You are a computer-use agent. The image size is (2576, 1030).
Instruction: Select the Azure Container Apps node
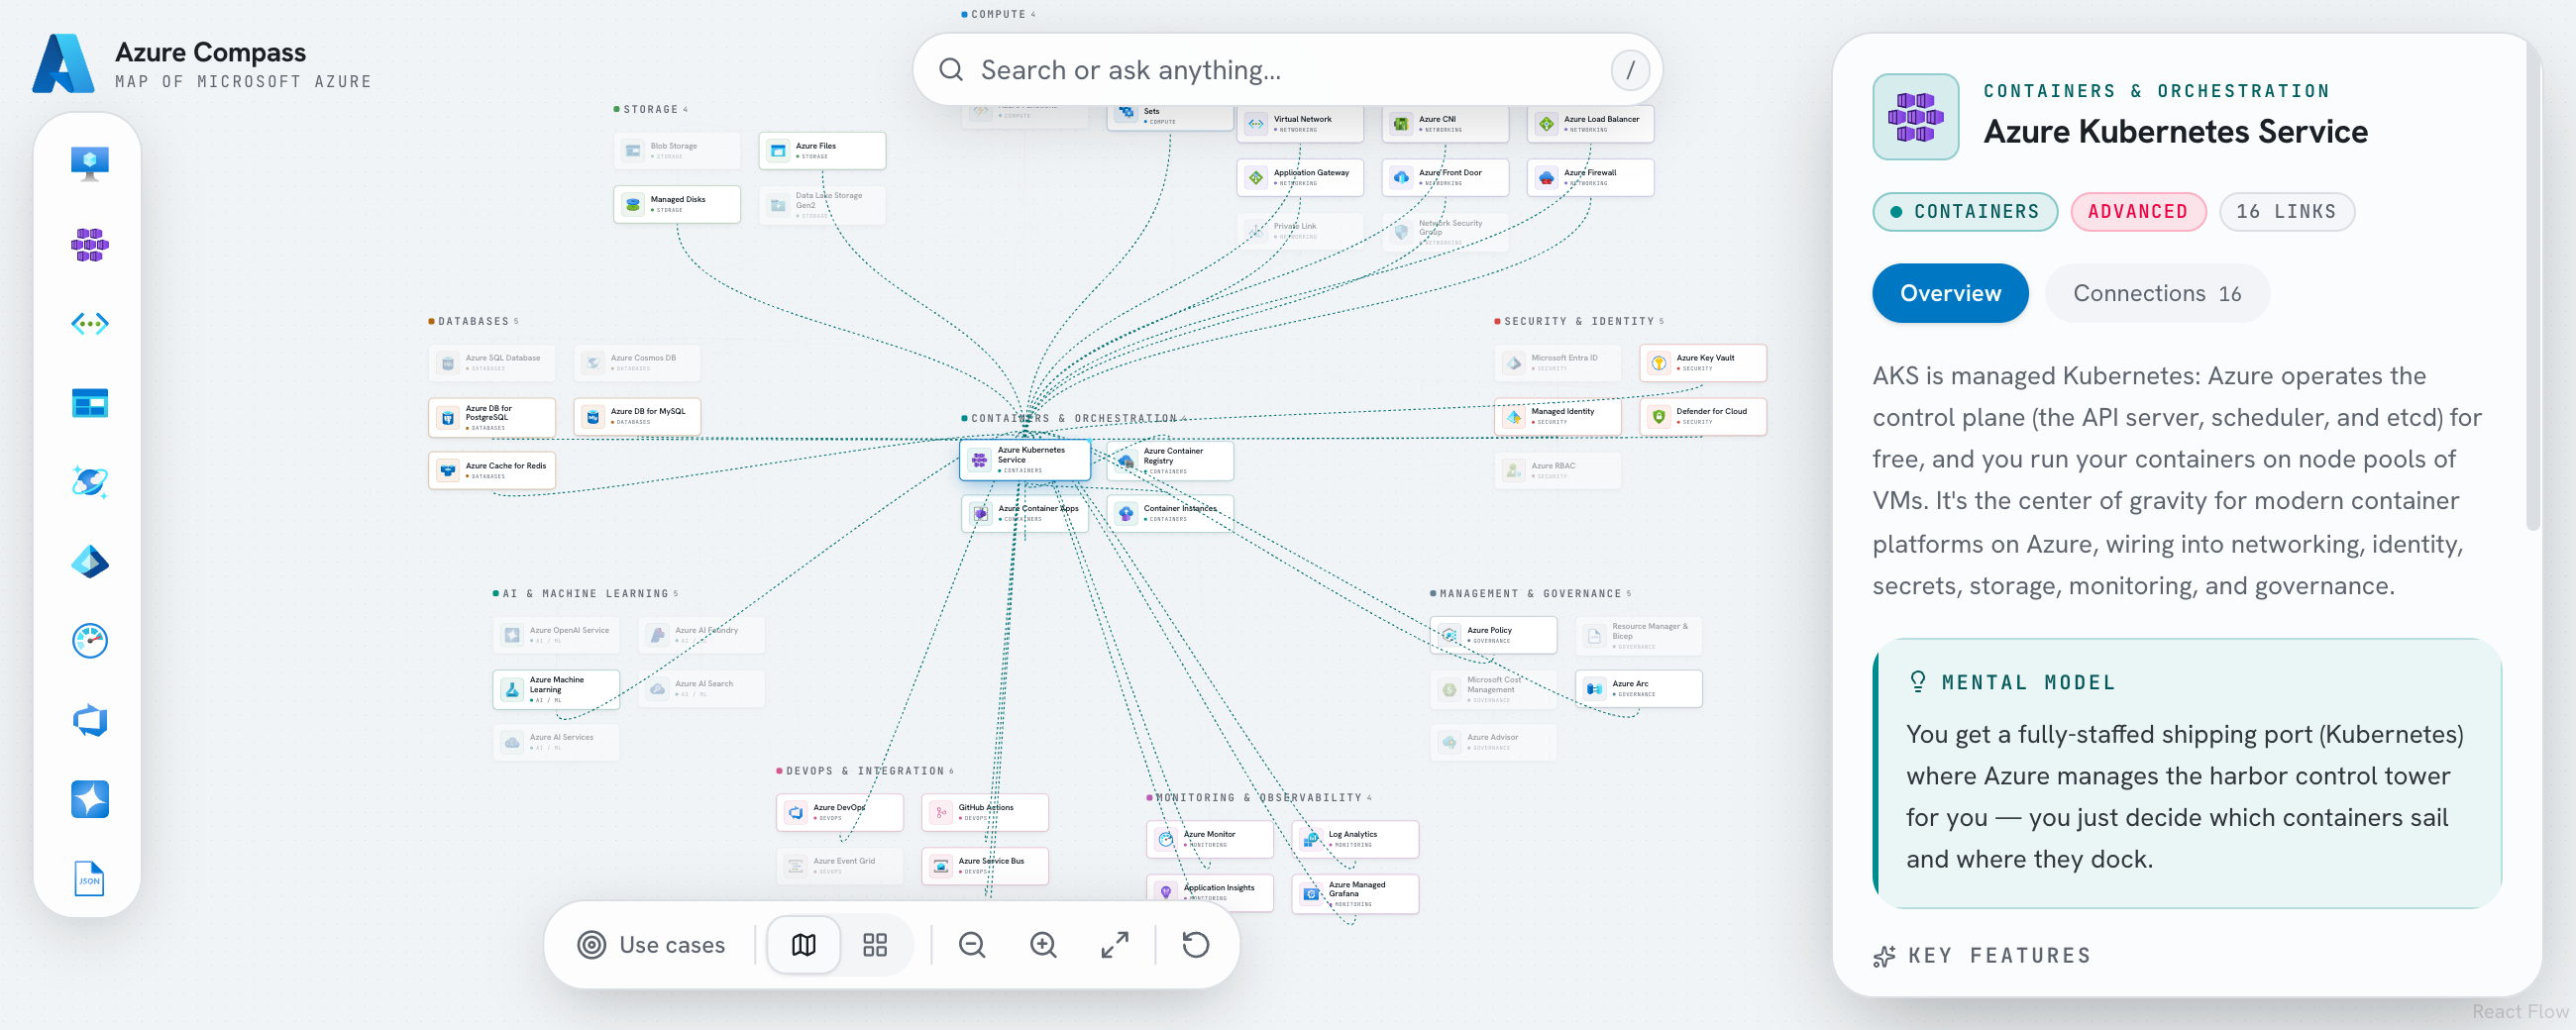pyautogui.click(x=1025, y=513)
